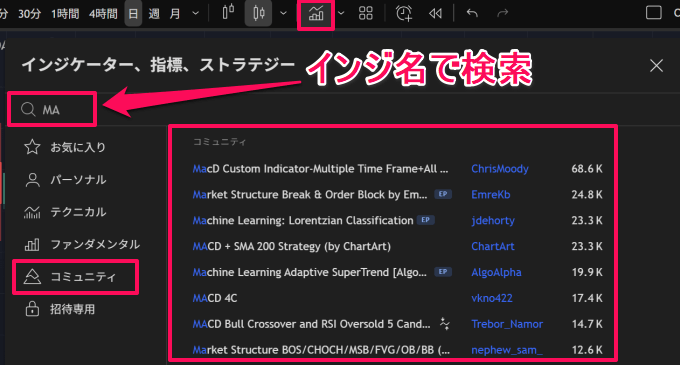680x365 pixels.
Task: Open author AlgoAlpha's profile
Action: [496, 272]
